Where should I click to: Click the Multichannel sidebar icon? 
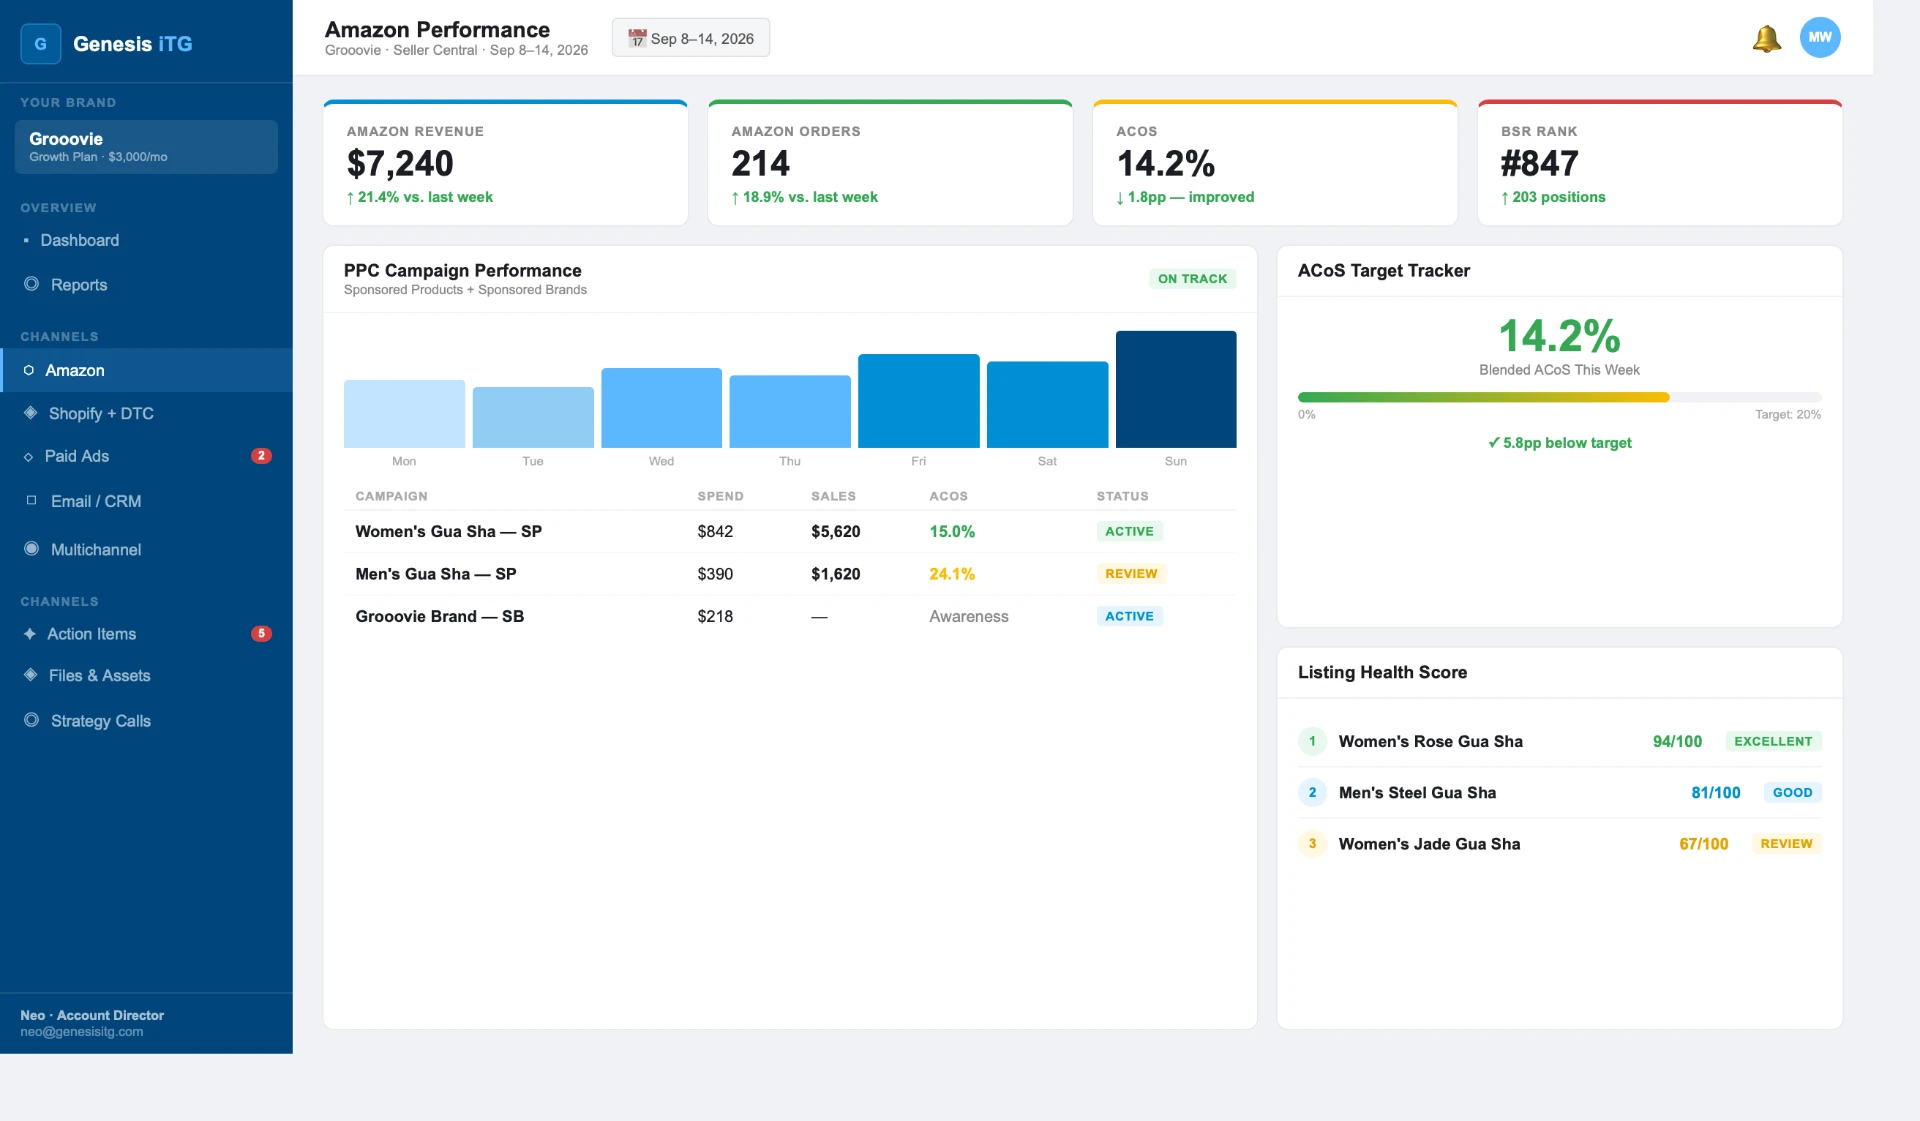32,549
